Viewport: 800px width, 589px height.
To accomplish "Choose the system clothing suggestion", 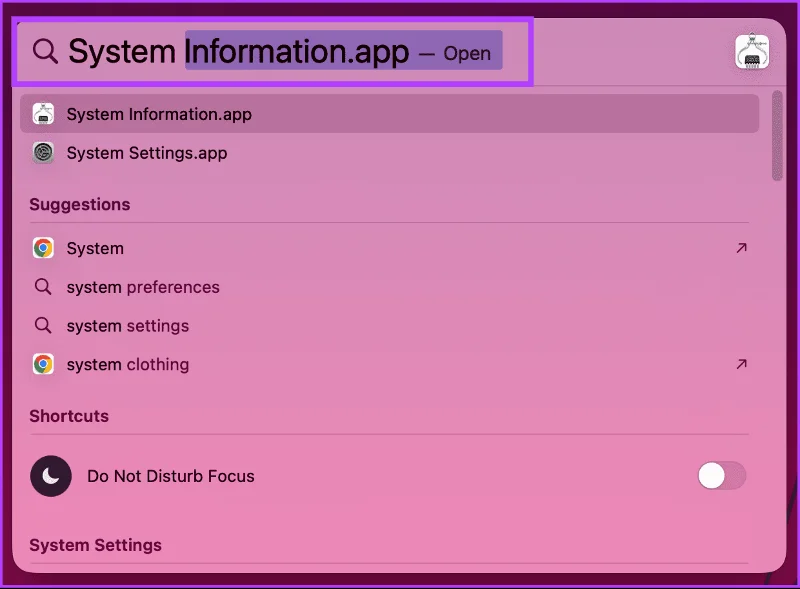I will [x=128, y=364].
